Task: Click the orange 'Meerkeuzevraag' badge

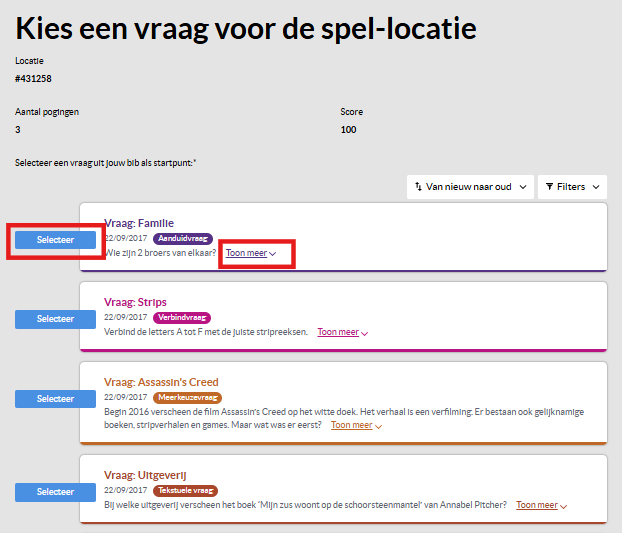Action: [187, 397]
